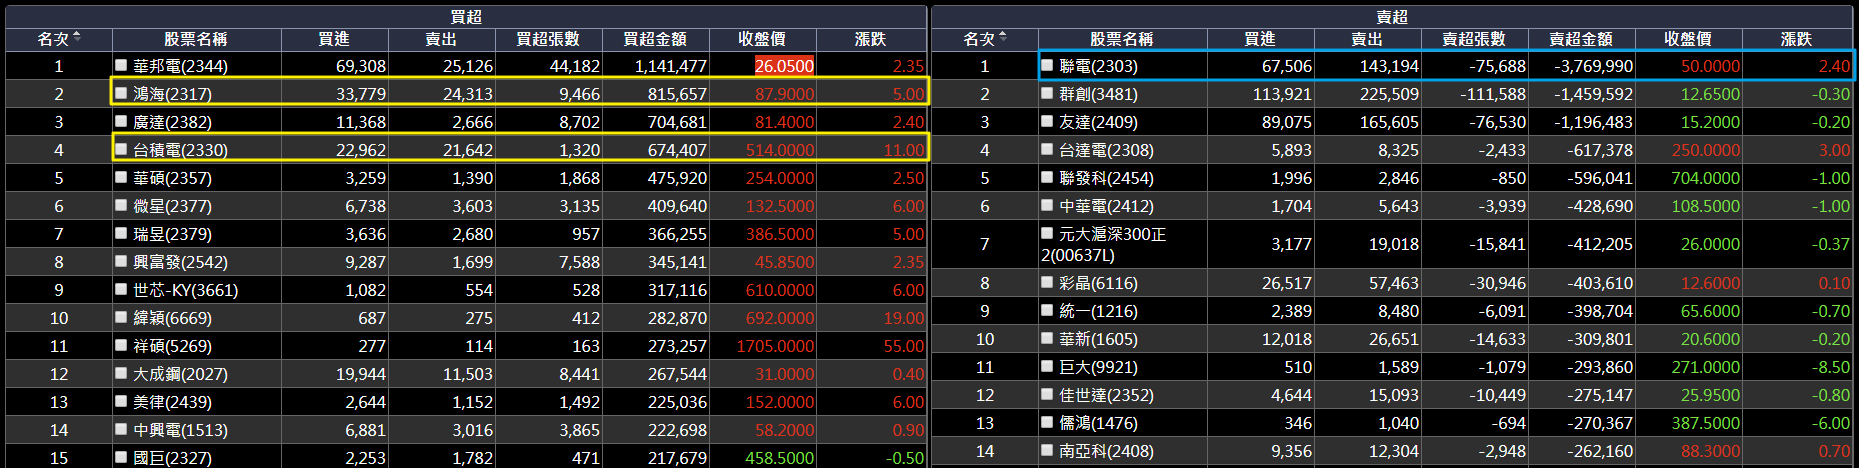Check the 聯發科(2454) checkbox
1859x468 pixels.
tap(1047, 176)
